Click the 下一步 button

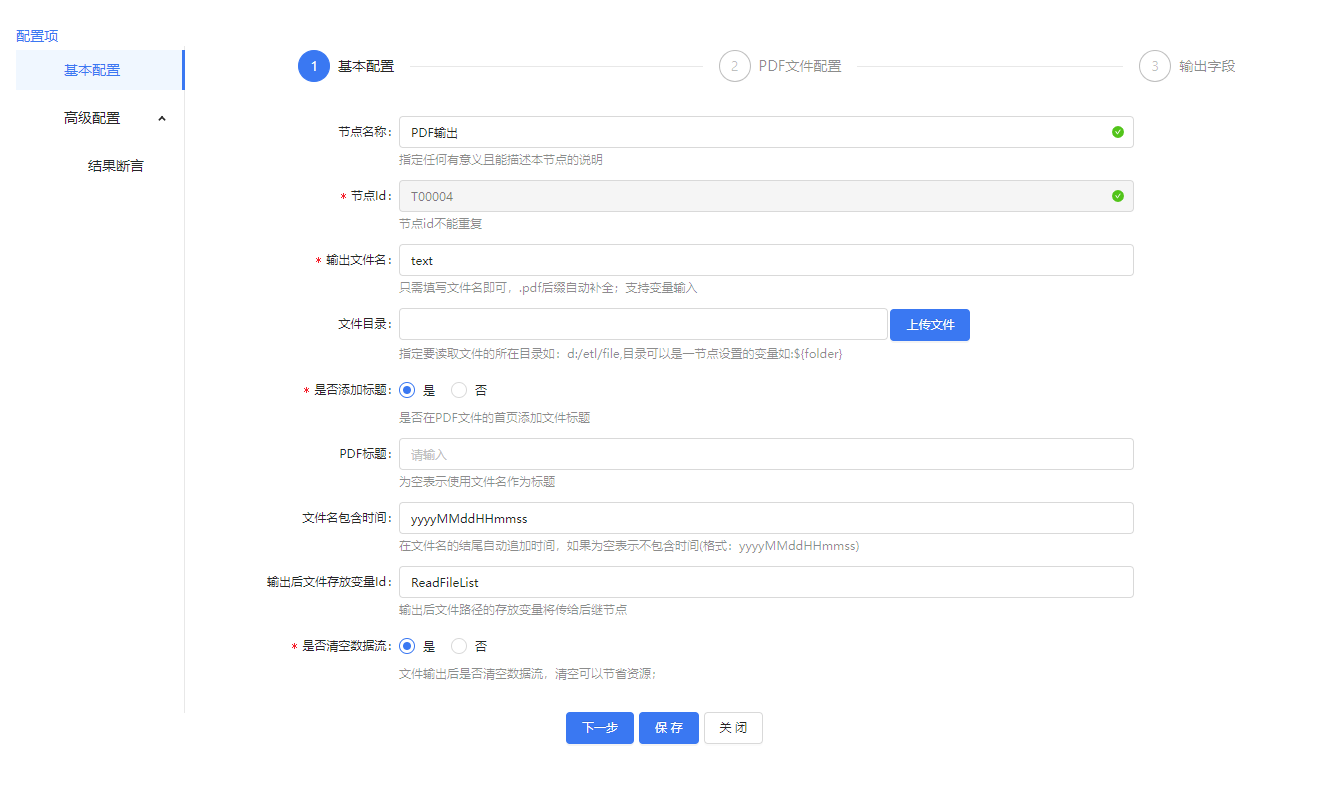[x=599, y=728]
